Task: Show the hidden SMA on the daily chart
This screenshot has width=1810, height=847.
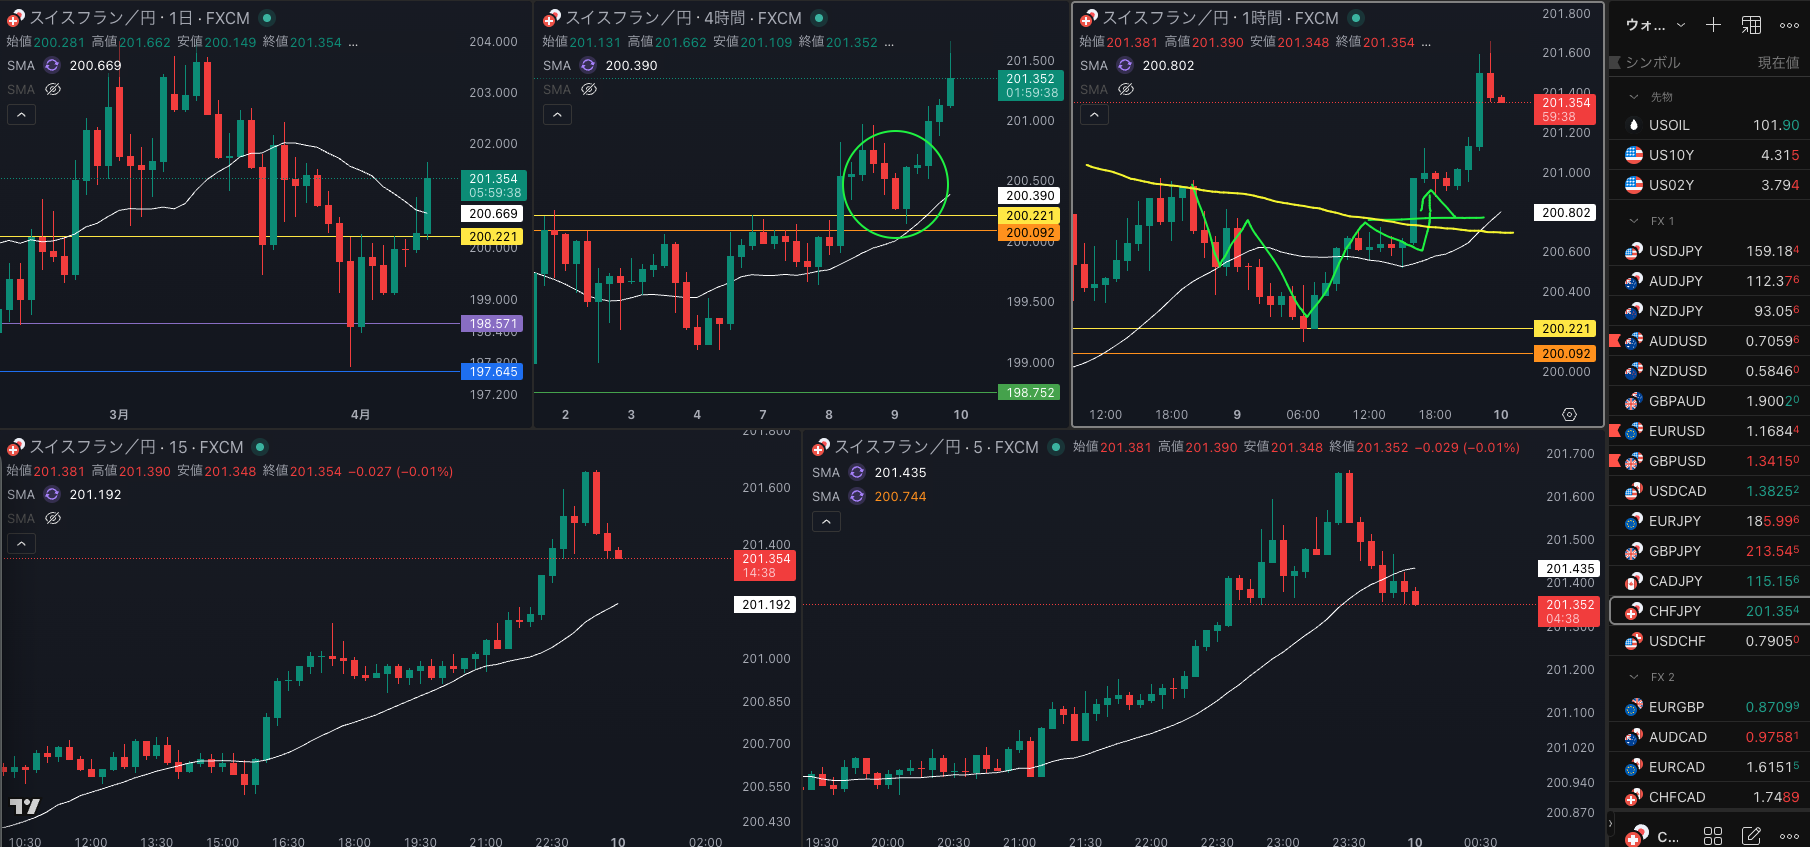Action: tap(53, 89)
